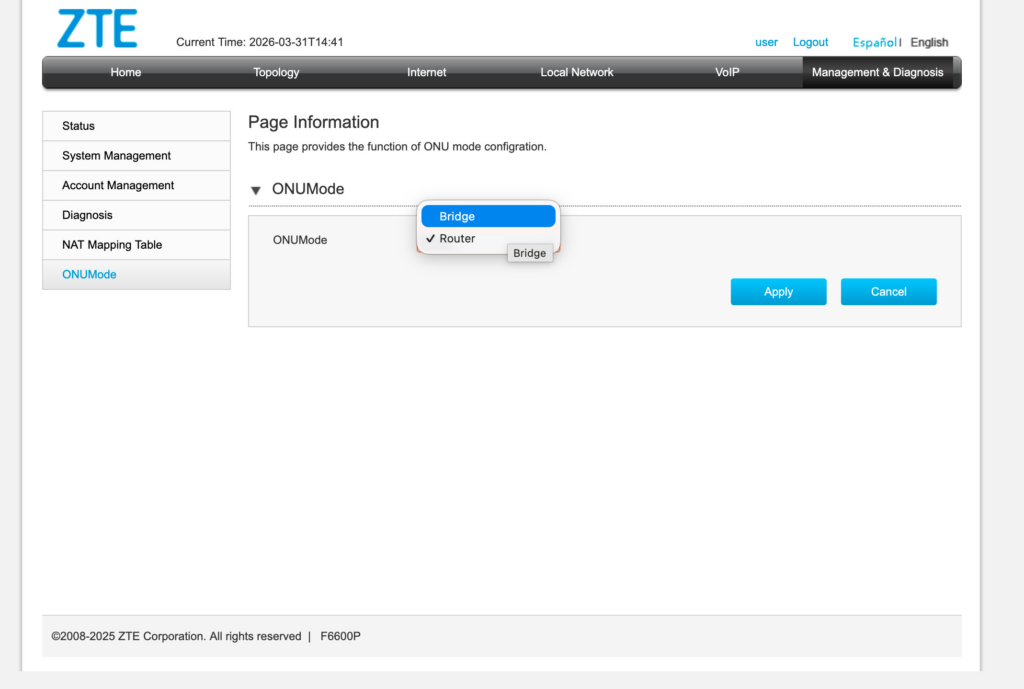Go to Account Management section

136,185
